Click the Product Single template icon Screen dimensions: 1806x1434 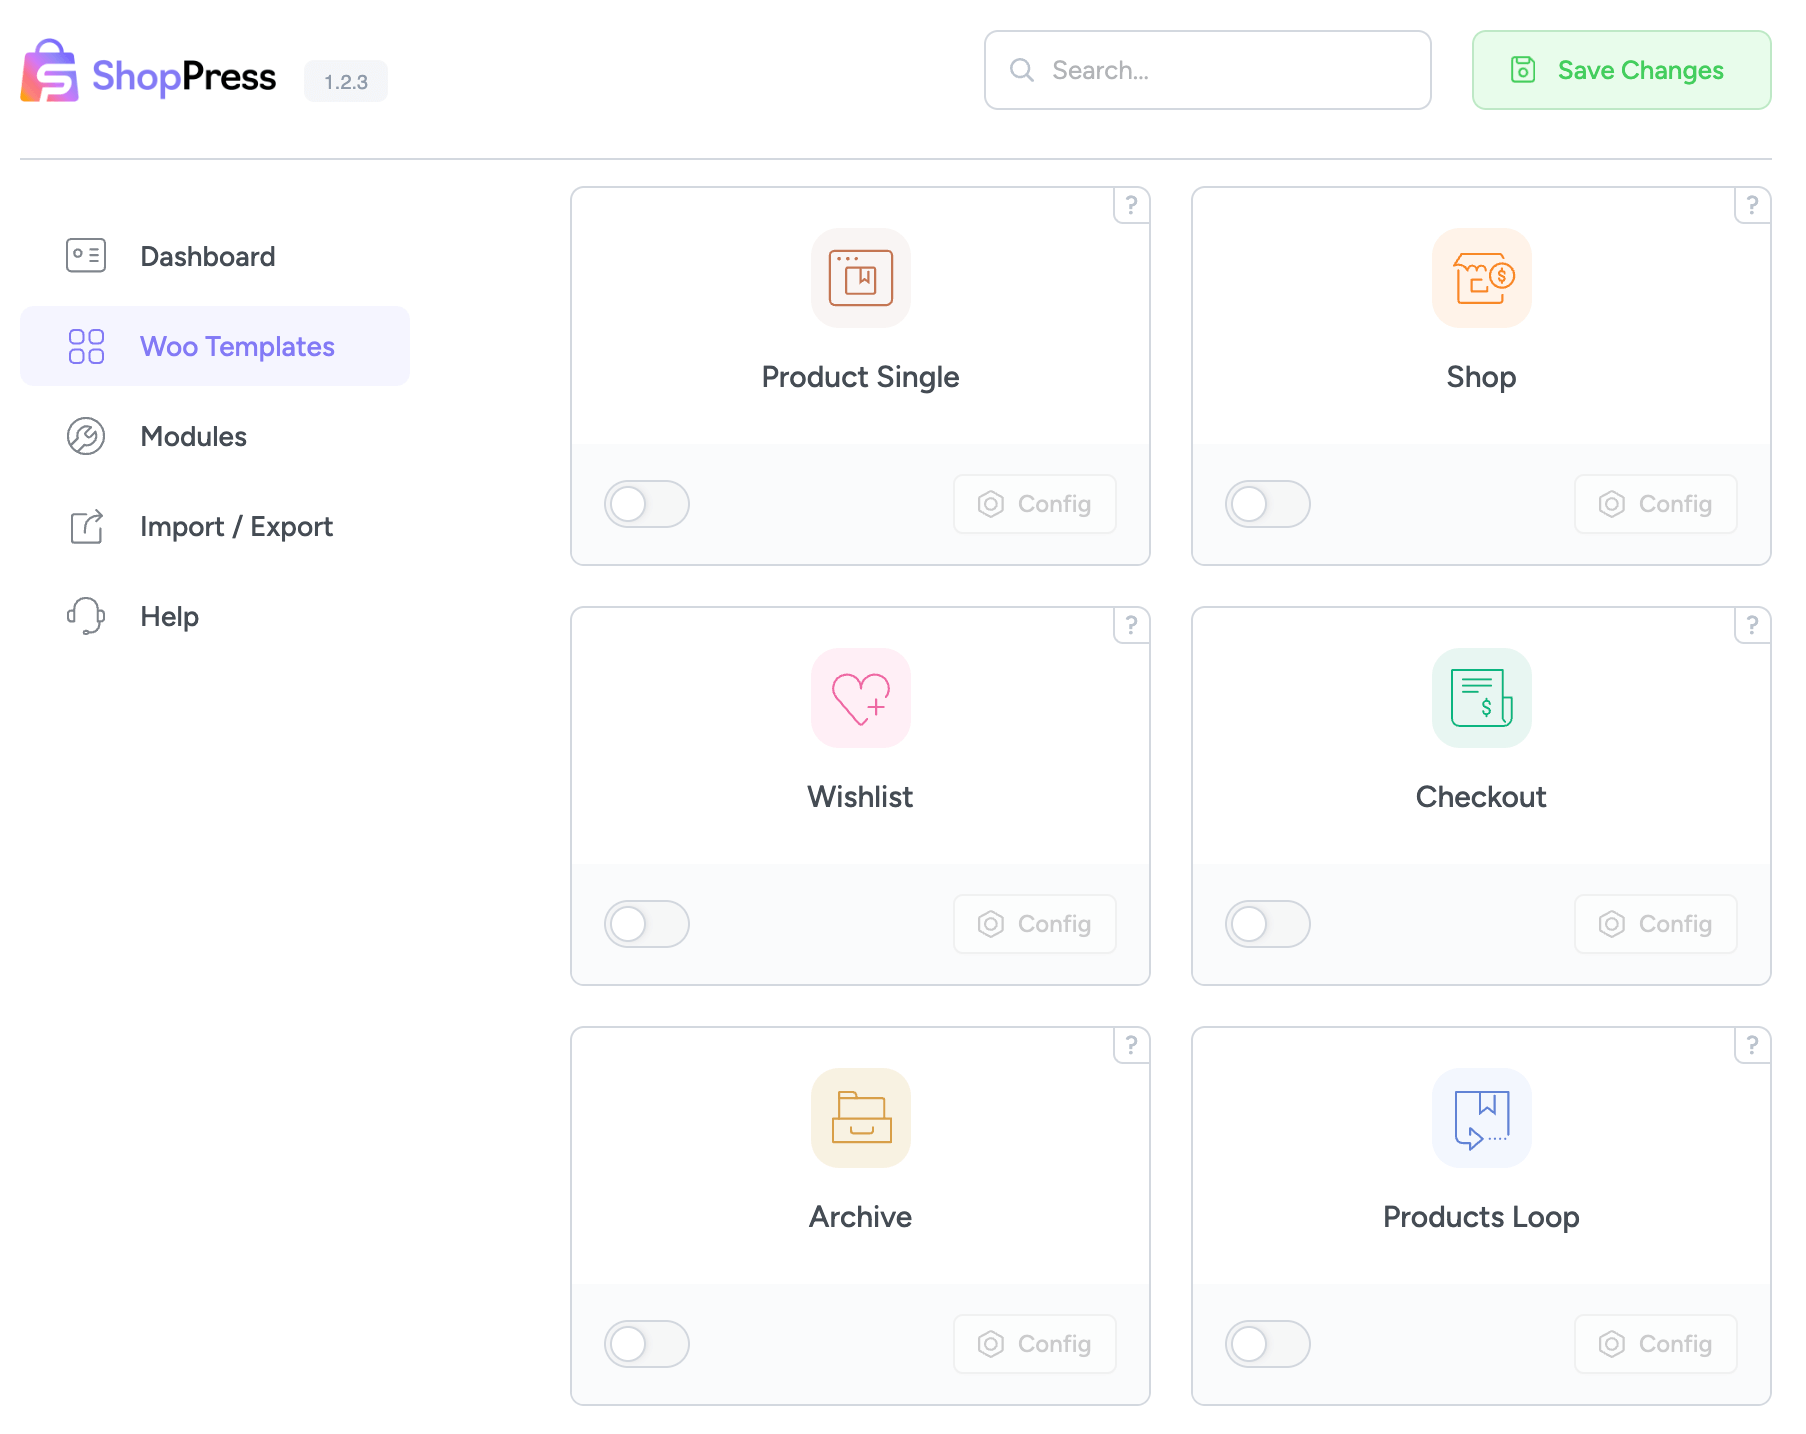tap(860, 278)
